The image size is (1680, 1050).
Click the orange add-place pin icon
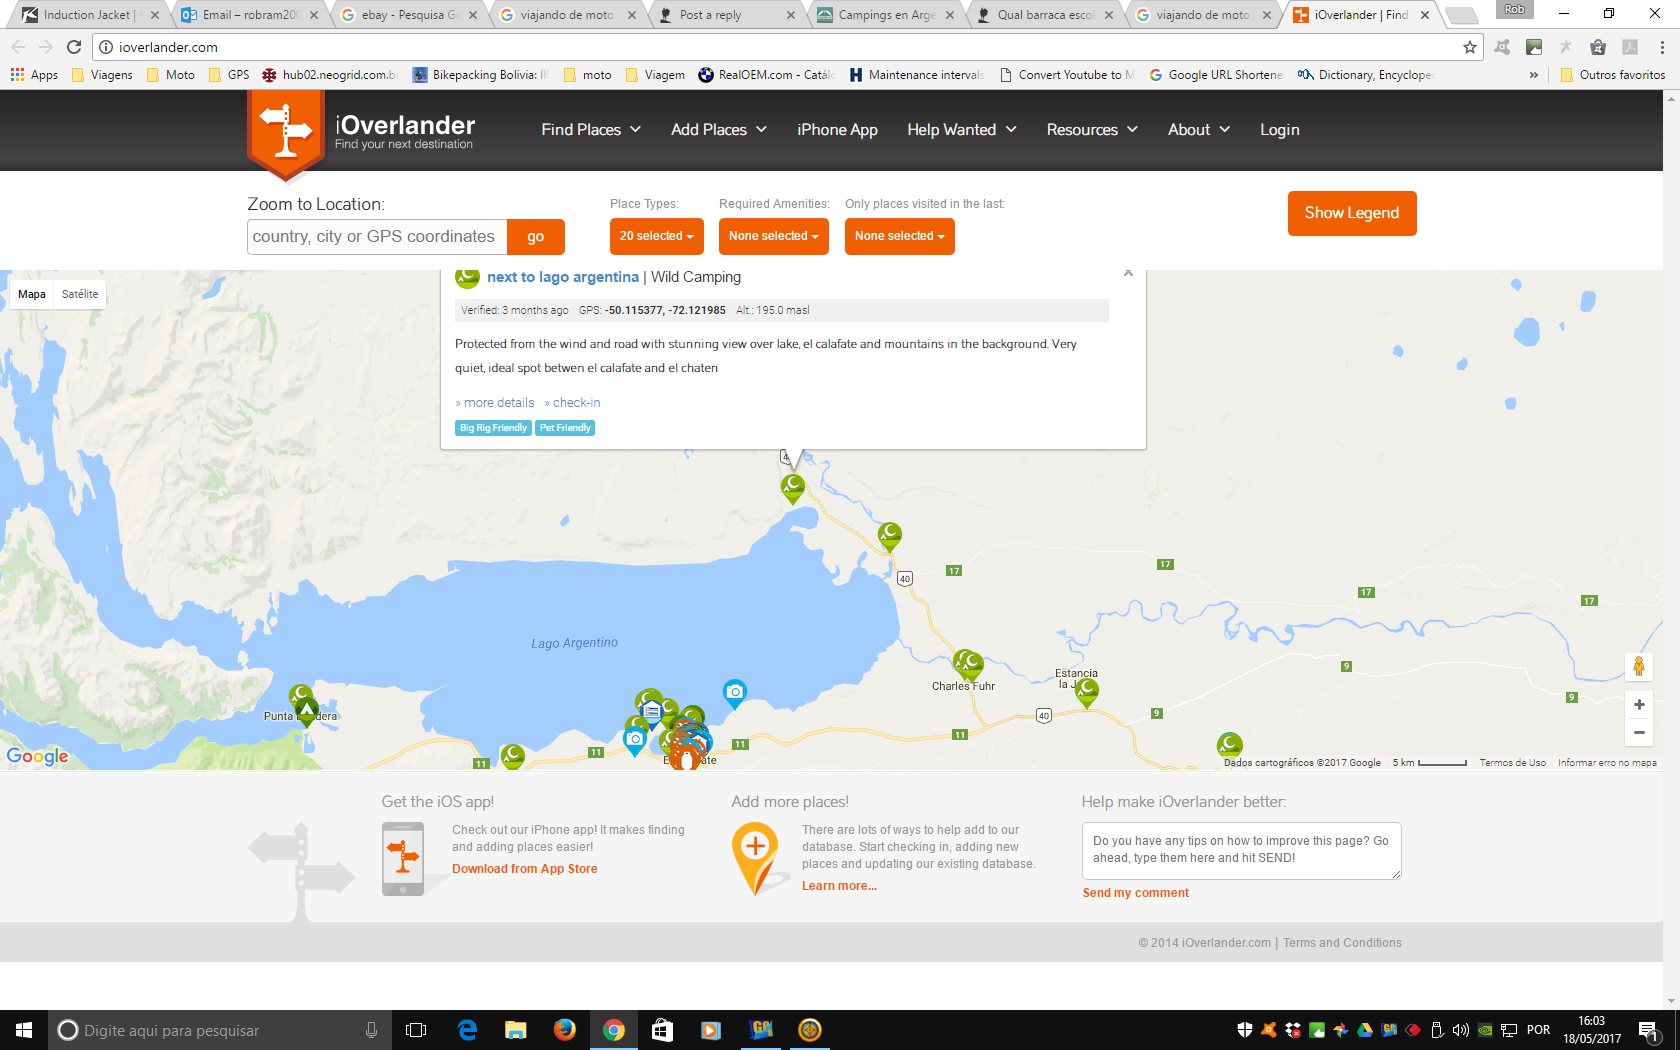tap(756, 859)
